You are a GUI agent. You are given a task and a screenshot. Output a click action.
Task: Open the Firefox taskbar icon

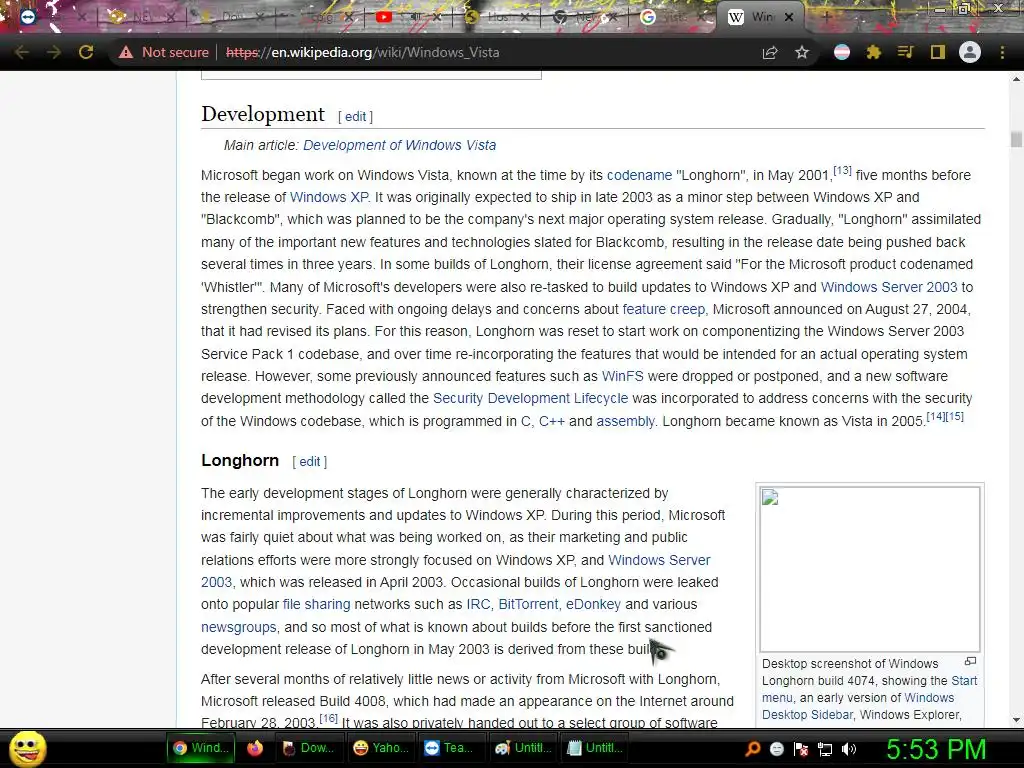[255, 748]
